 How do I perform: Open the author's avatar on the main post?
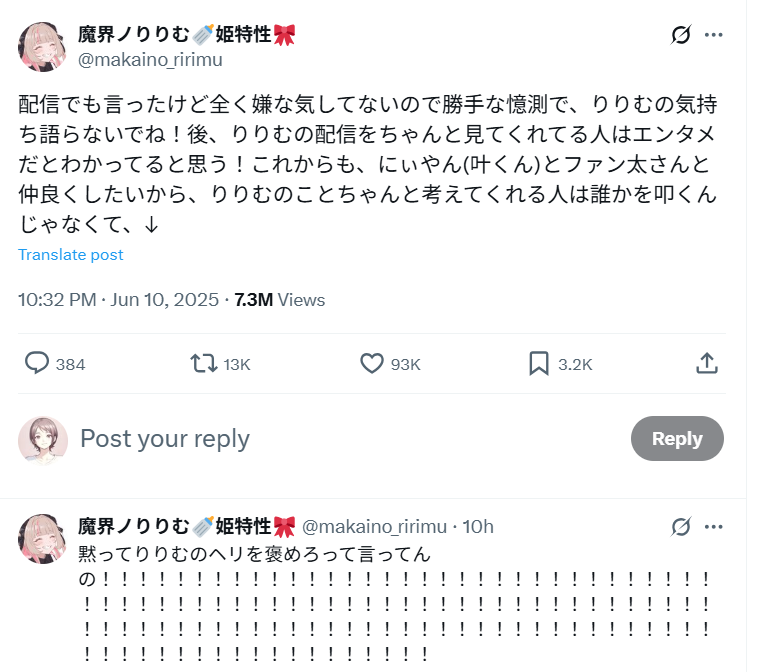(x=43, y=46)
